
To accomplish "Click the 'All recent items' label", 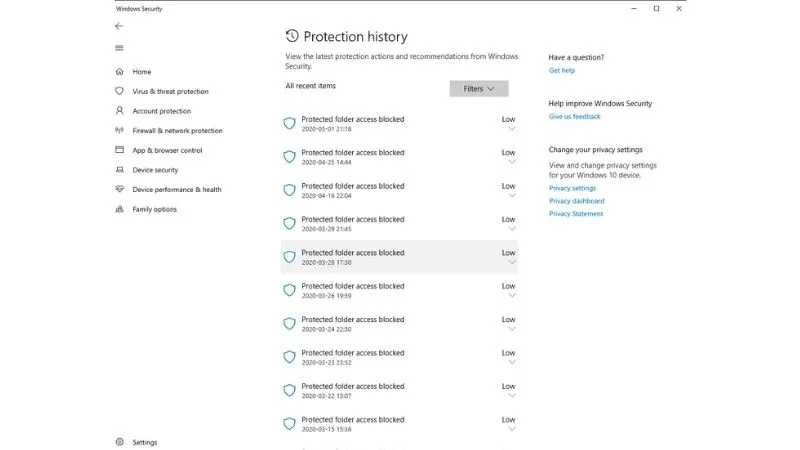I will coord(310,86).
